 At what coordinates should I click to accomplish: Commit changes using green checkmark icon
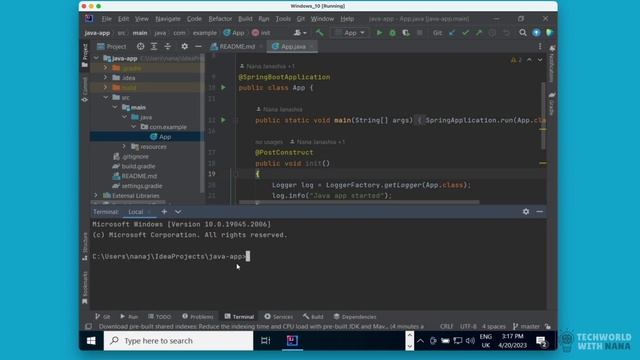[x=465, y=33]
